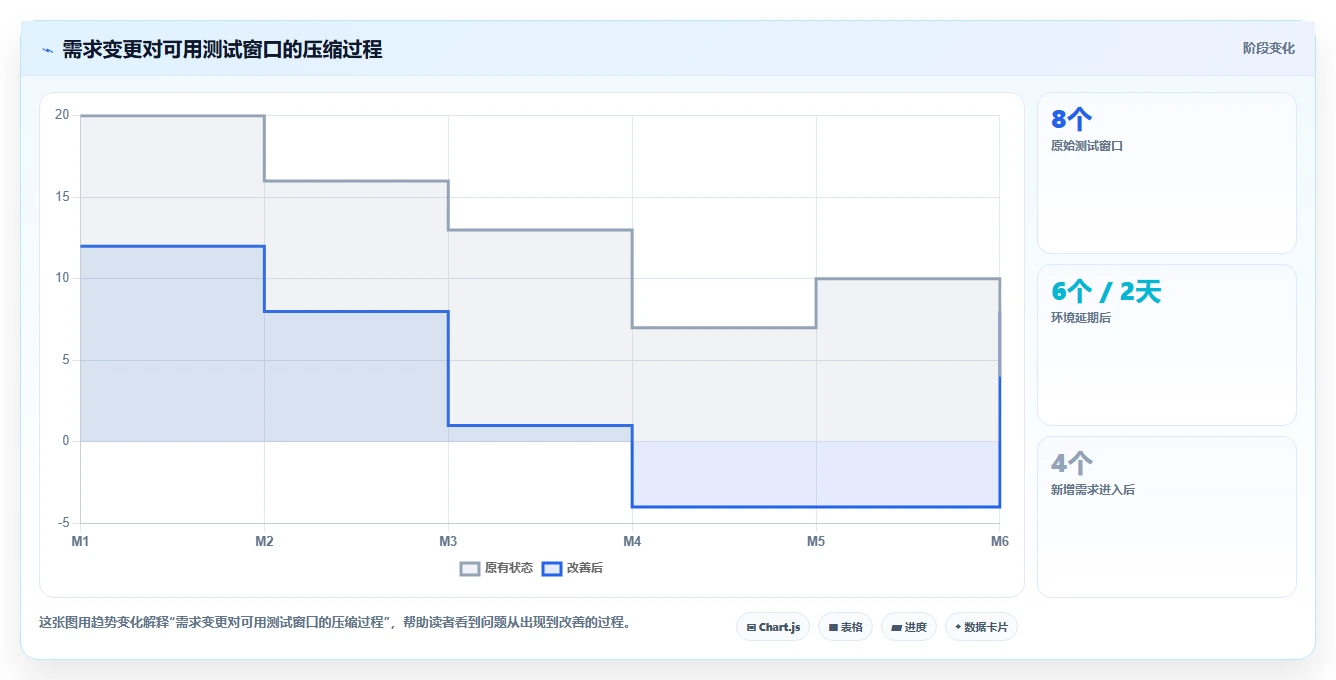Click the grey 原有状态 legend swatch
This screenshot has width=1336, height=680.
tap(470, 568)
